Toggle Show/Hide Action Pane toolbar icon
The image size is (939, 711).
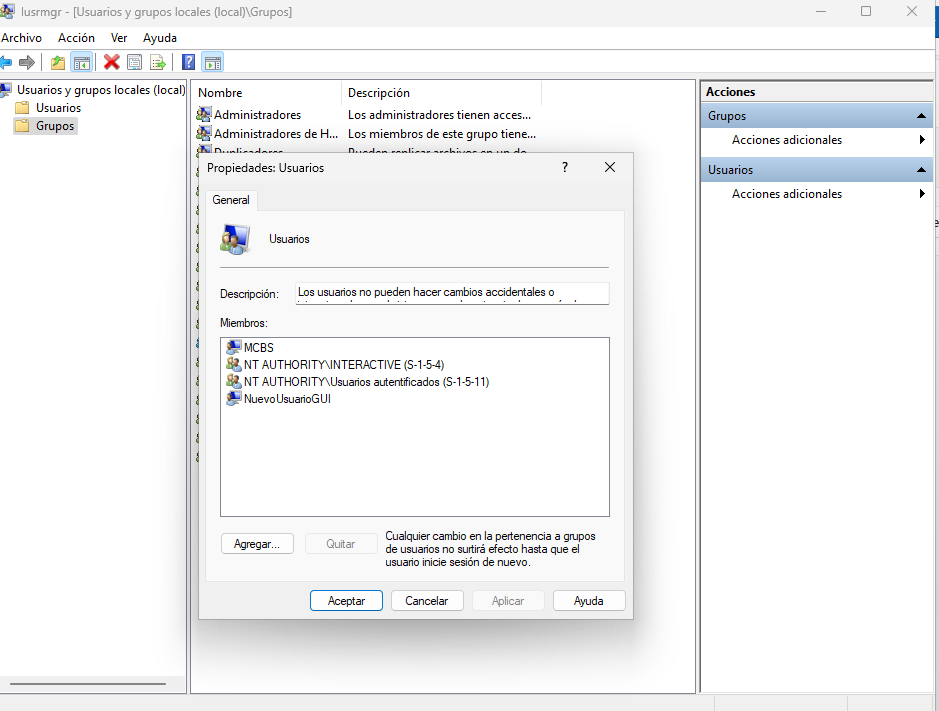click(x=212, y=62)
